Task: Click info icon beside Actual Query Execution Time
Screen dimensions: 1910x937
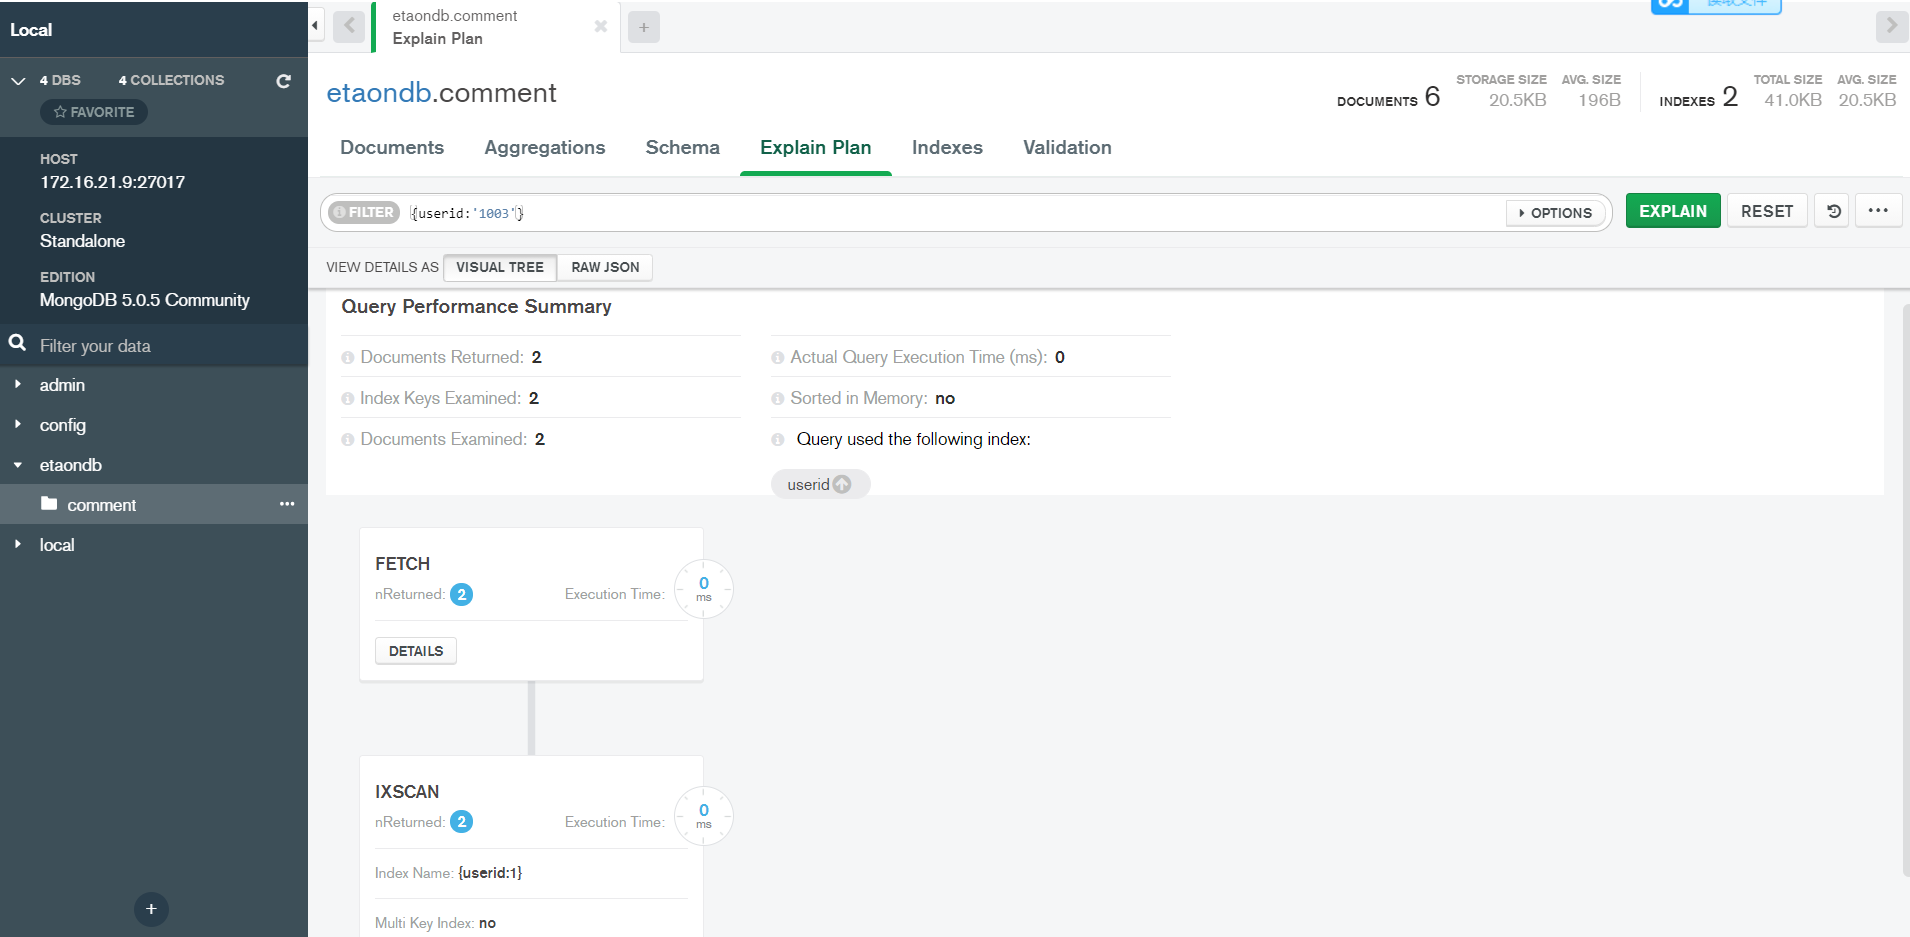Action: (x=778, y=358)
